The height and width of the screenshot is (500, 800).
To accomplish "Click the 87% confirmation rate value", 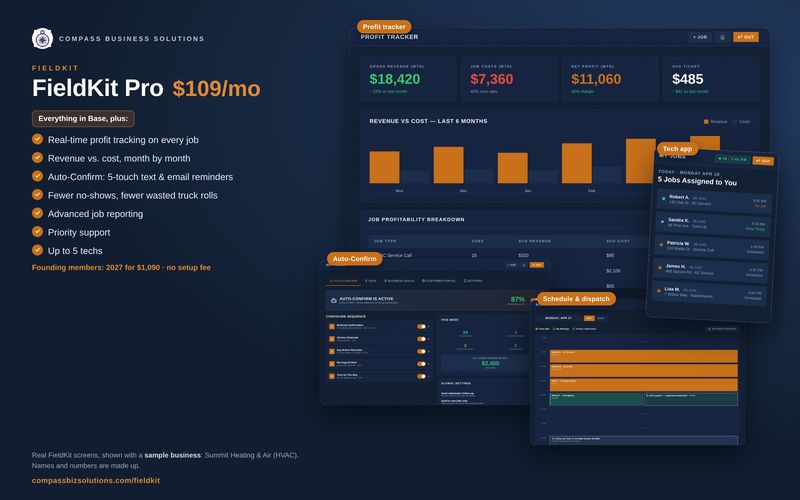I will coord(517,299).
